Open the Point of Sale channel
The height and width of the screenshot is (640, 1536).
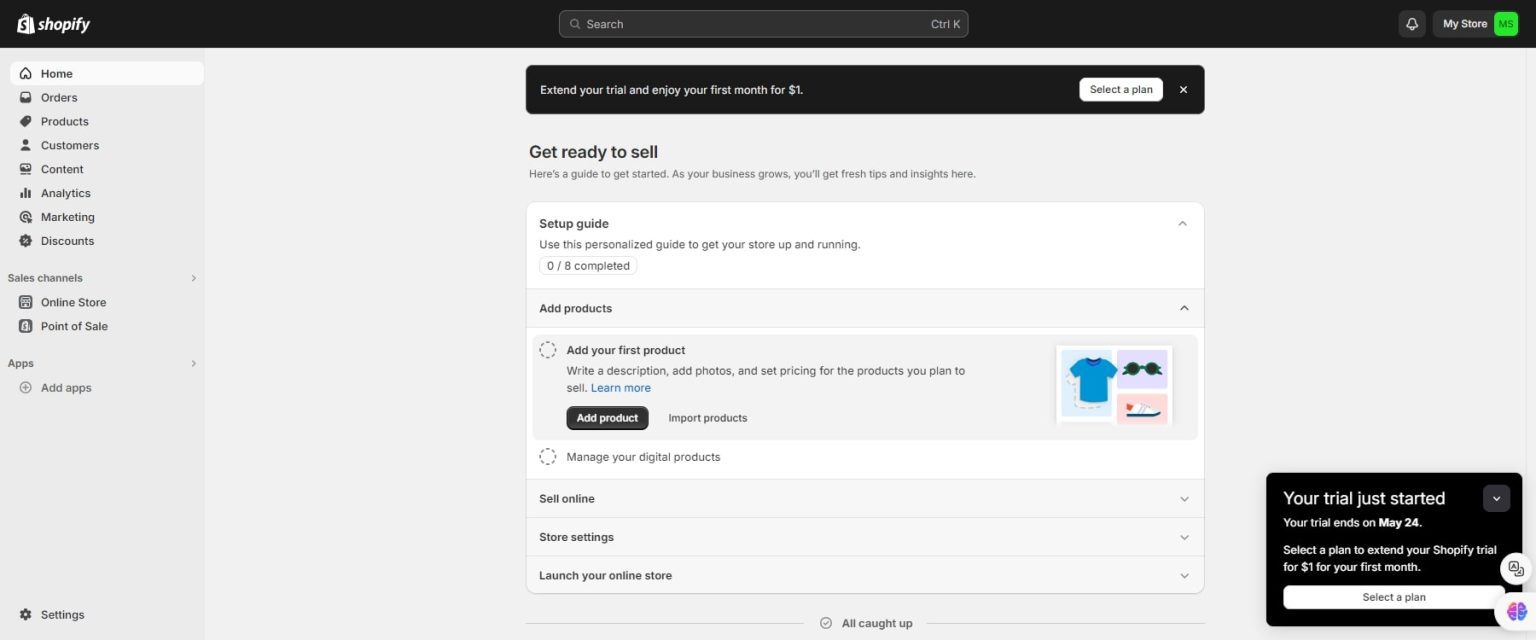[x=74, y=325]
